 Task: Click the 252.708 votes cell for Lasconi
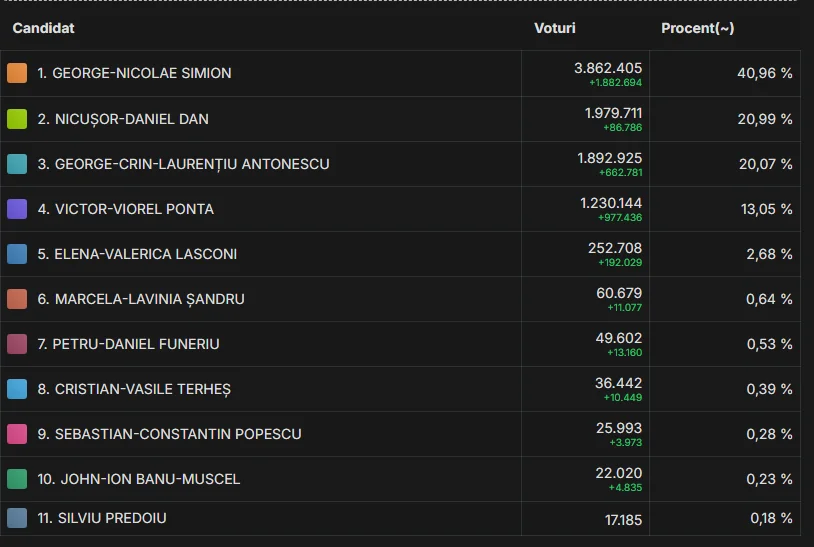(x=615, y=248)
